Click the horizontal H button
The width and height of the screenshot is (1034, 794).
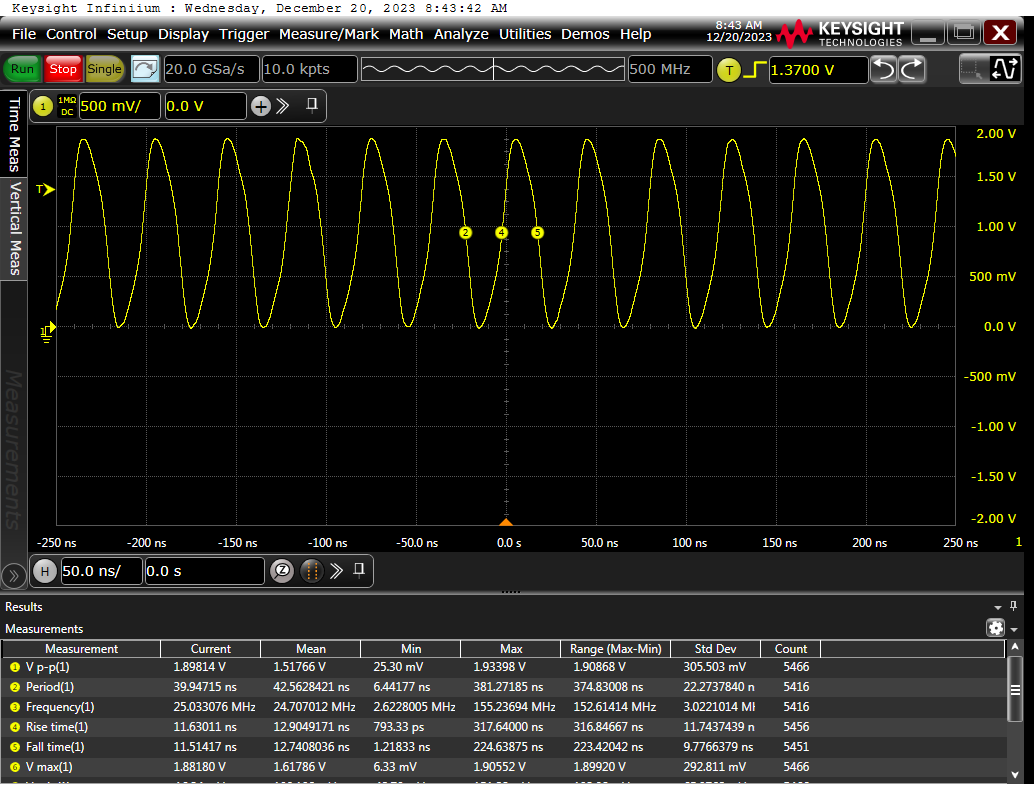[45, 571]
